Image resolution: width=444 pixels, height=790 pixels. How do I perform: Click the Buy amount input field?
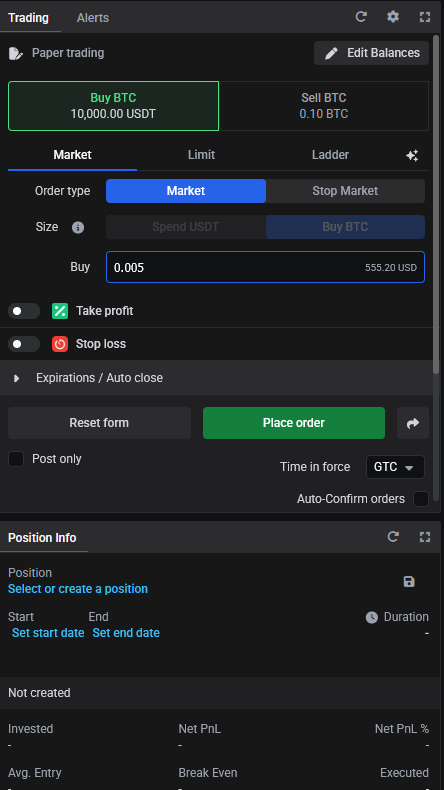click(x=265, y=267)
